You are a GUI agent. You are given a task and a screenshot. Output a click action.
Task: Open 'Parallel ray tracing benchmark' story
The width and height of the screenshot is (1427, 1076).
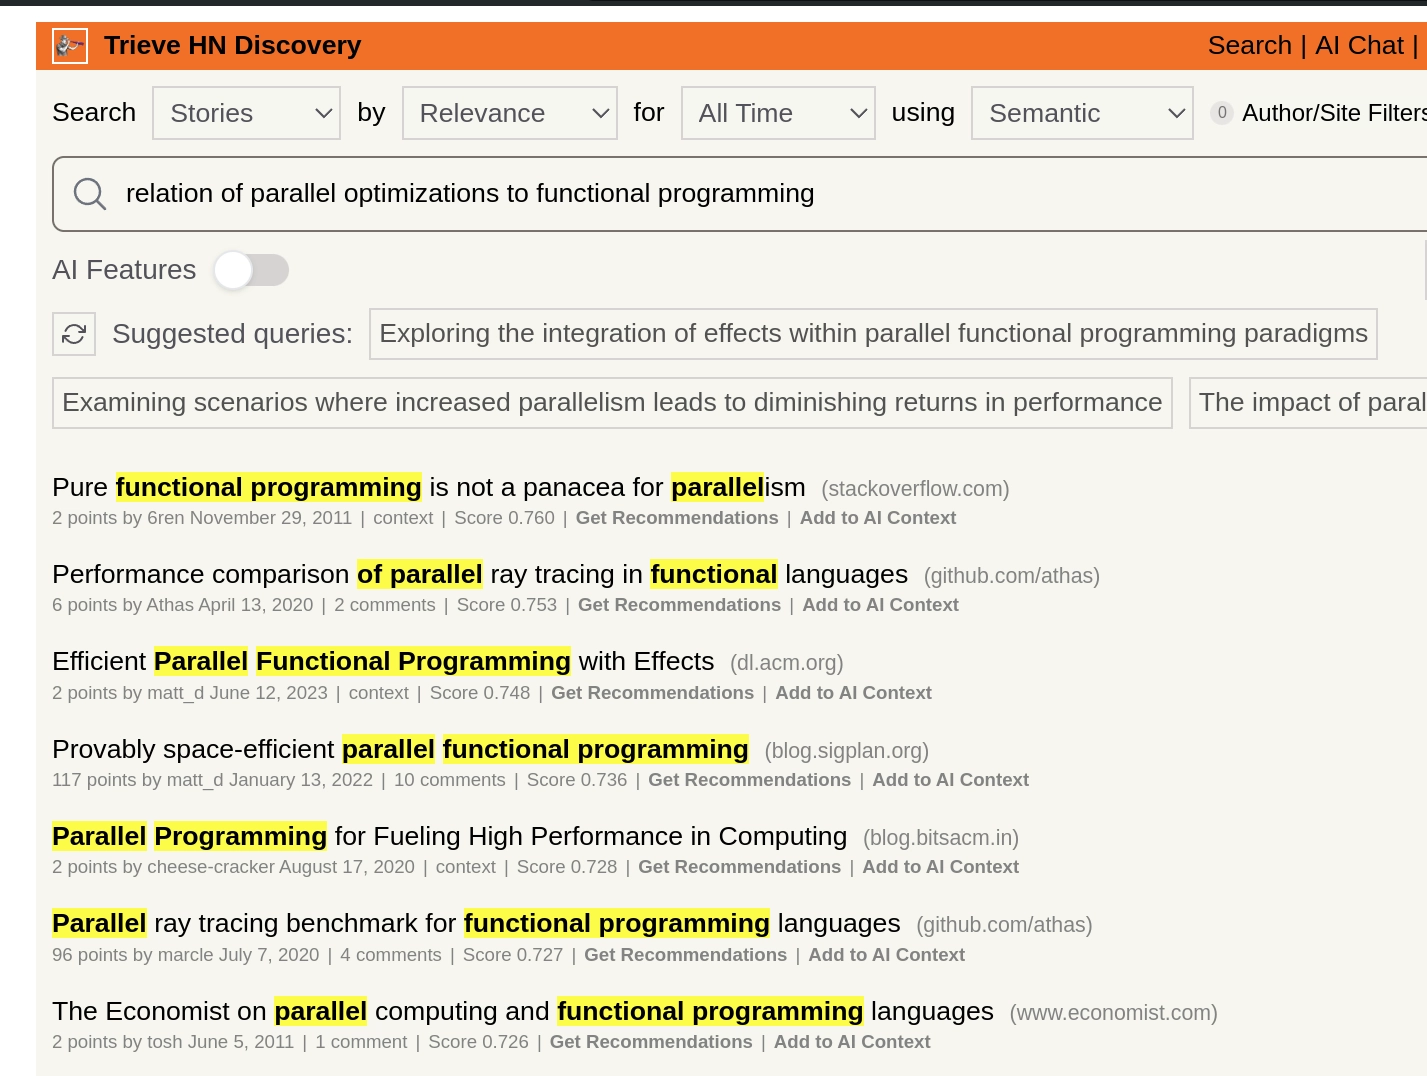(x=476, y=923)
